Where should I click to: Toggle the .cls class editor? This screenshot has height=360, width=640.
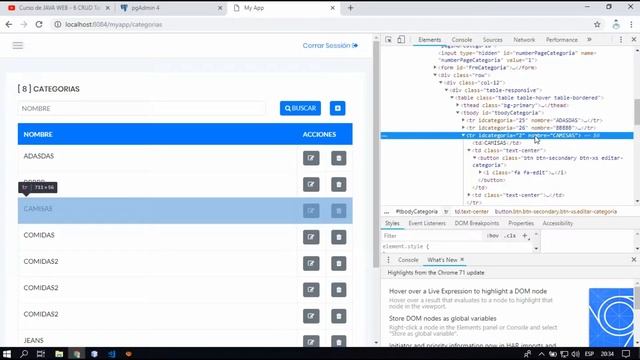click(x=510, y=236)
